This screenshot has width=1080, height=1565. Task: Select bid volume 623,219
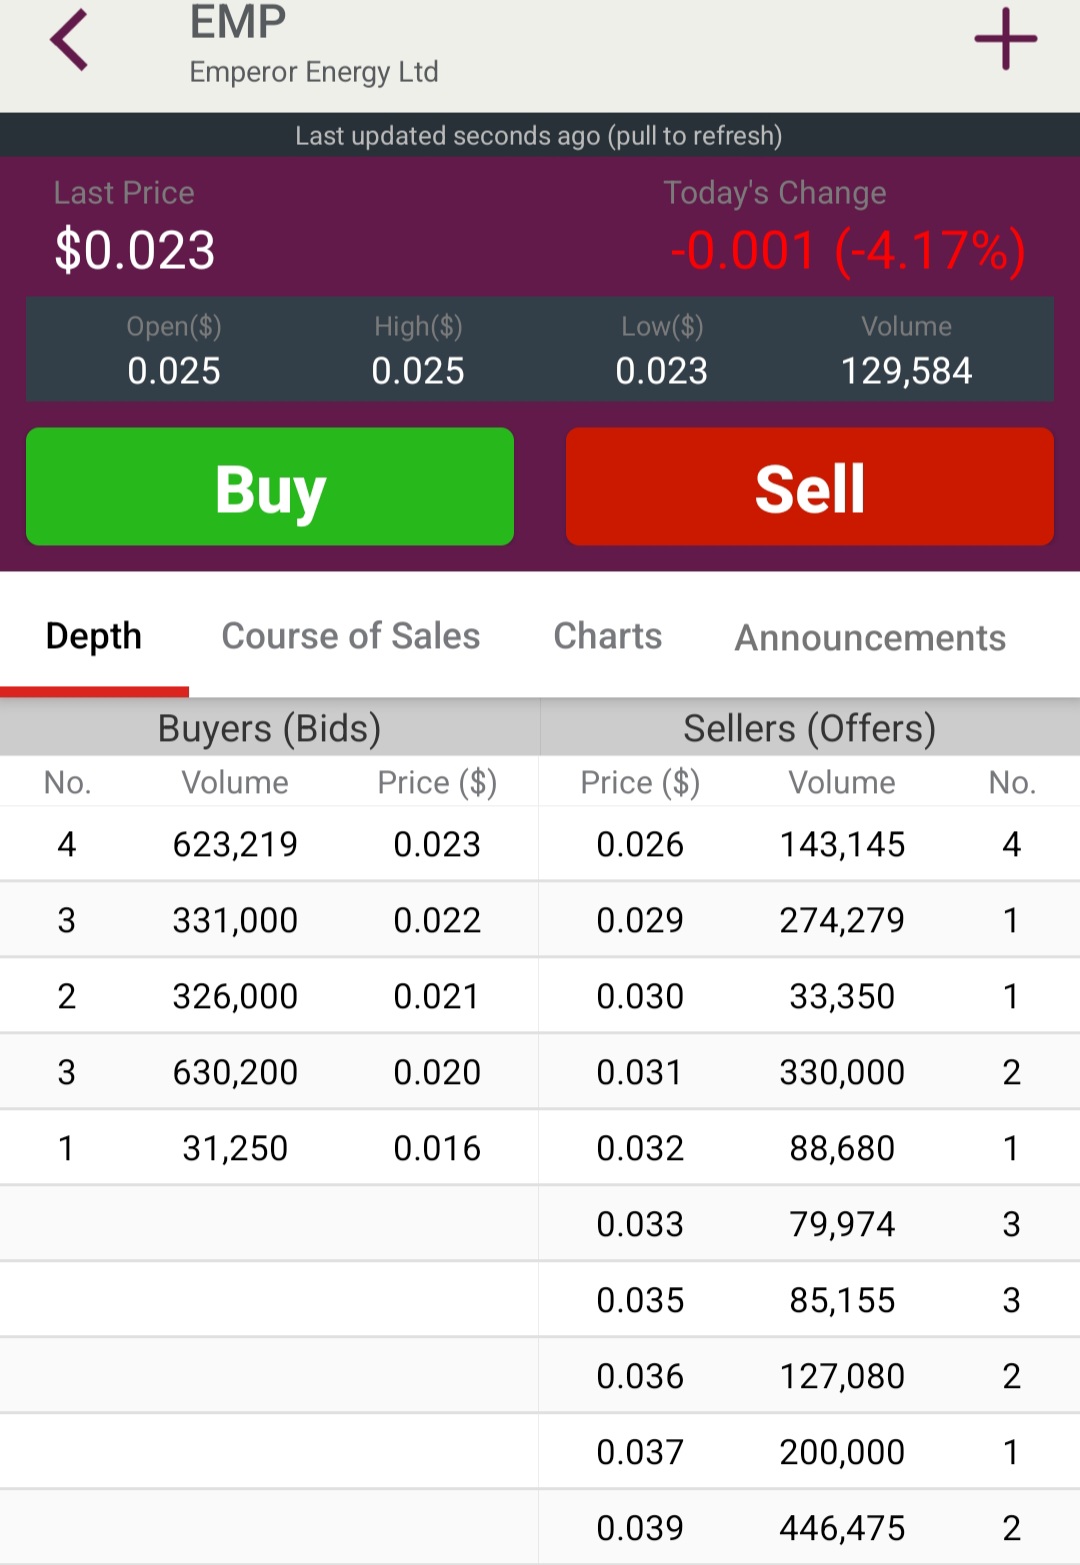coord(235,845)
